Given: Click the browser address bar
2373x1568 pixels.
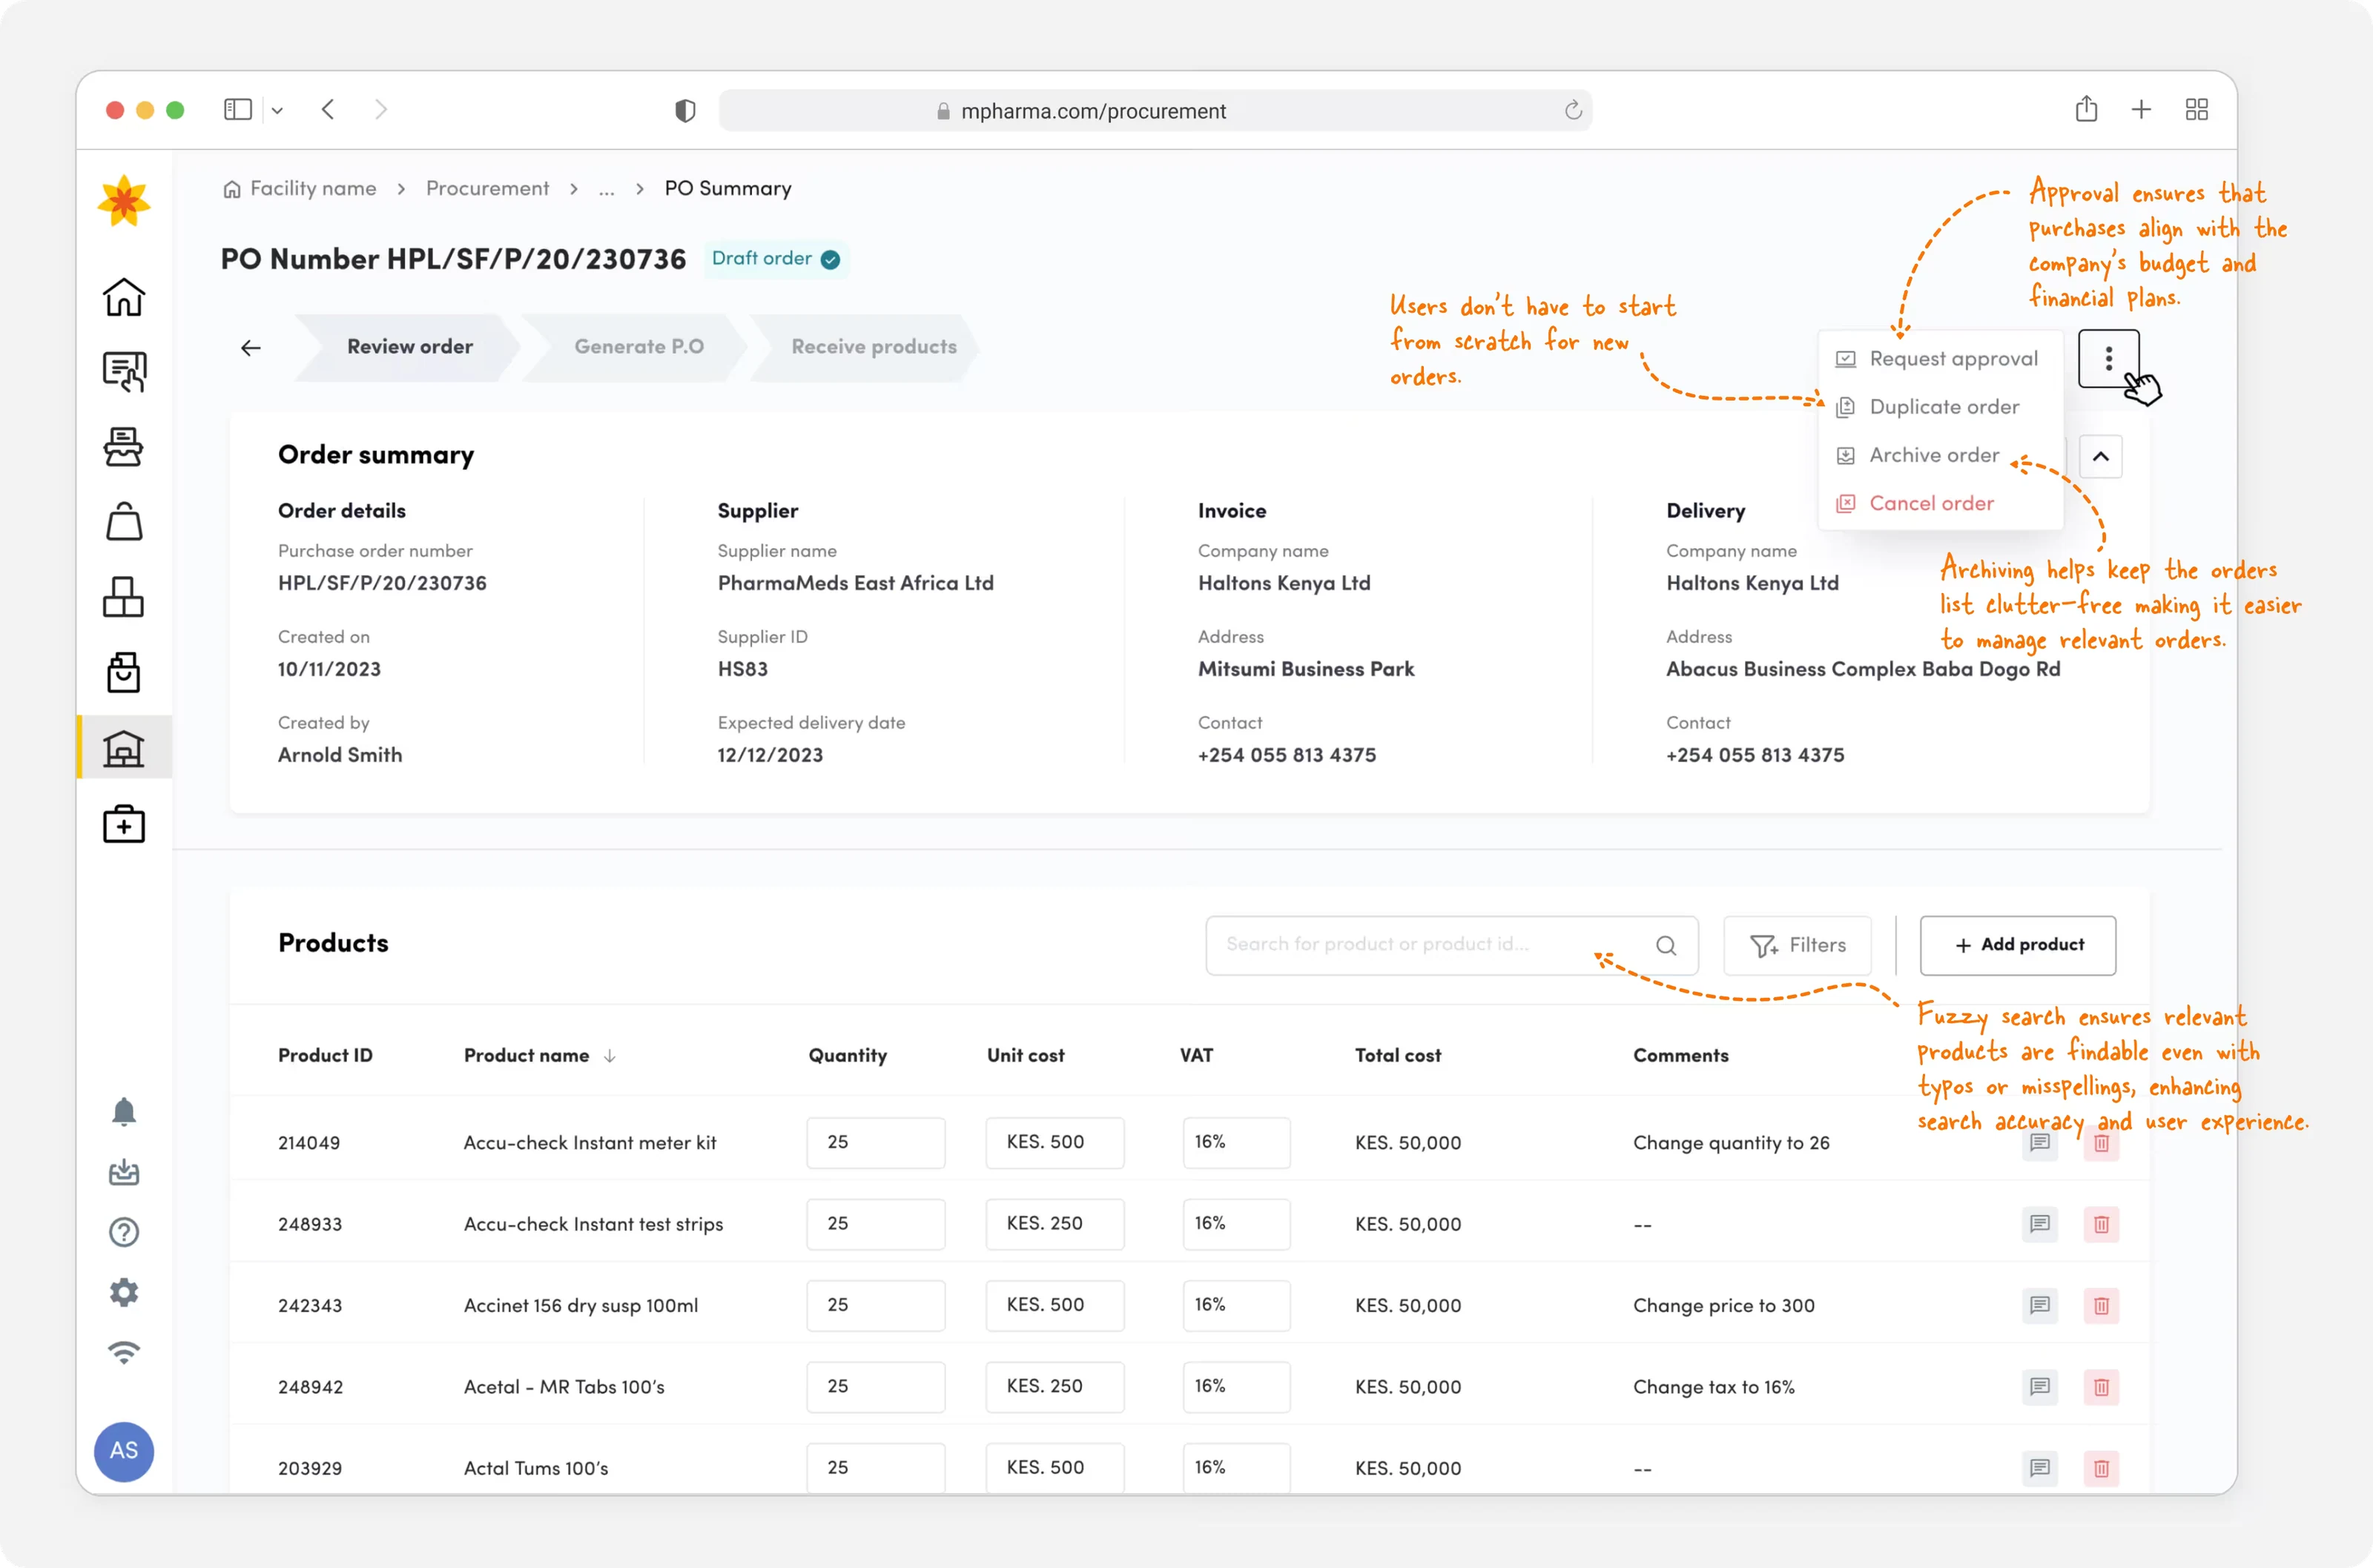Looking at the screenshot, I should click(x=1154, y=111).
